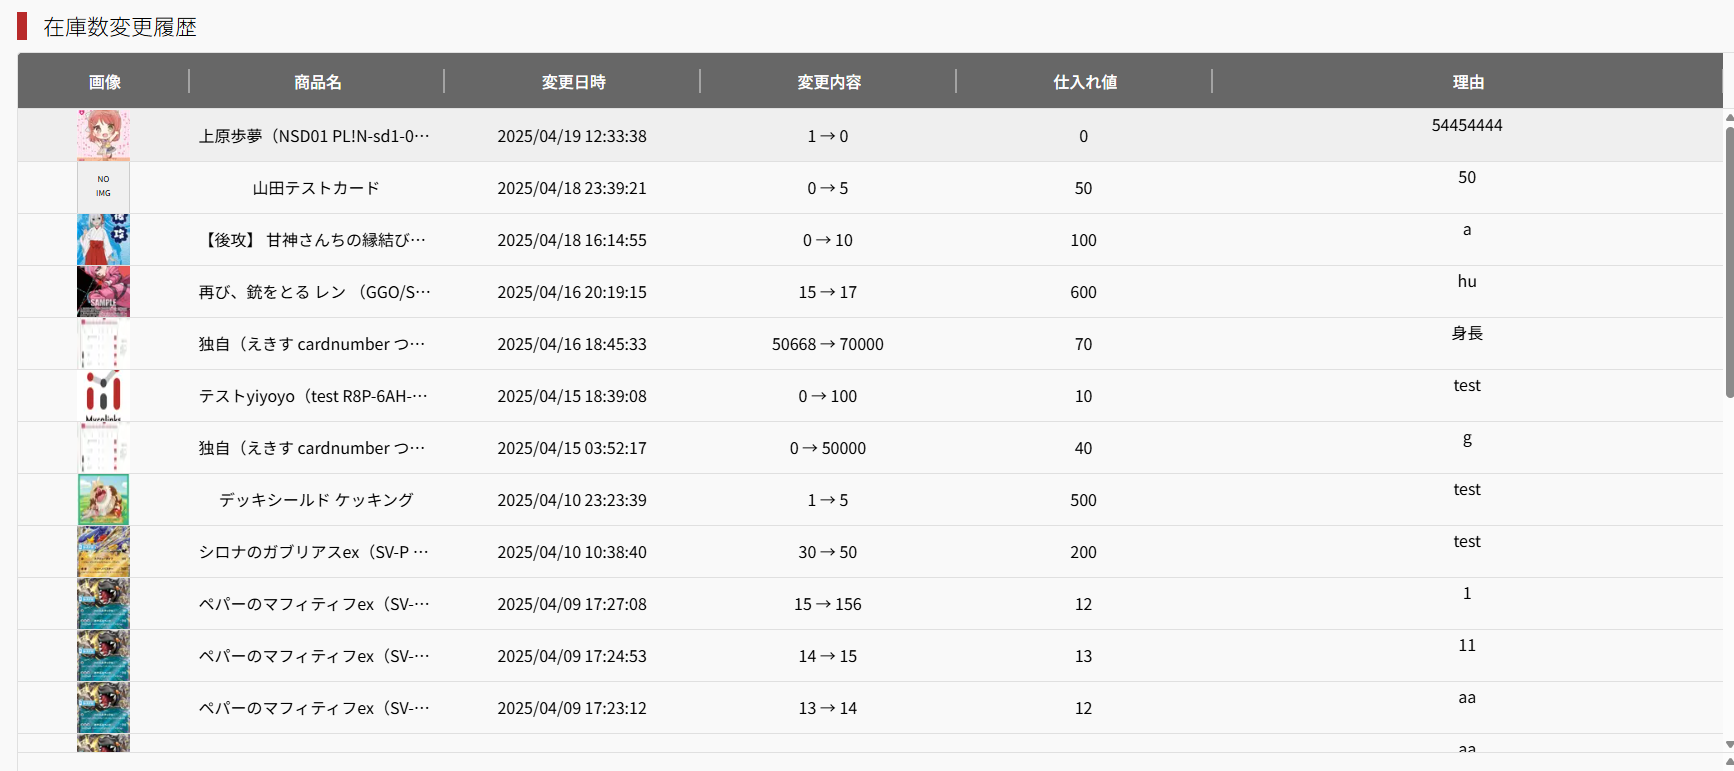Click reason text hu
Screen dimensions: 1734x771
[x=1467, y=281]
